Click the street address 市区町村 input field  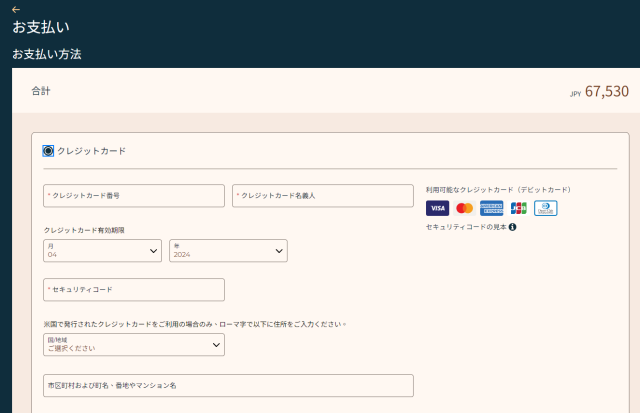point(228,385)
